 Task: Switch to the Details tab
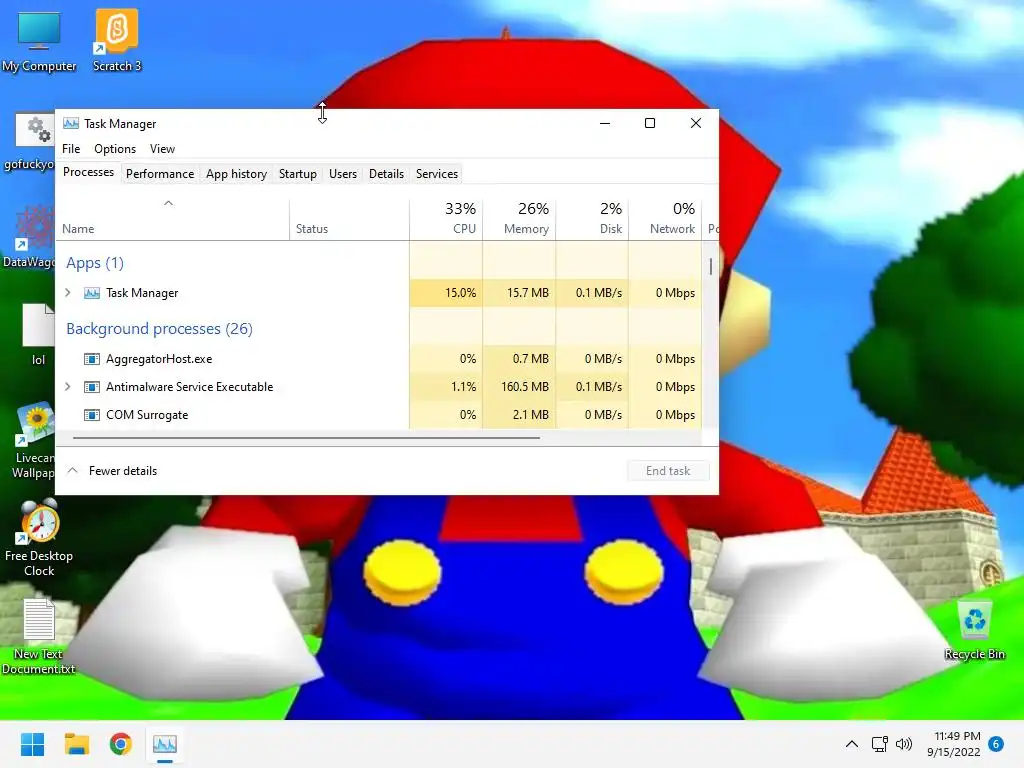(x=386, y=174)
